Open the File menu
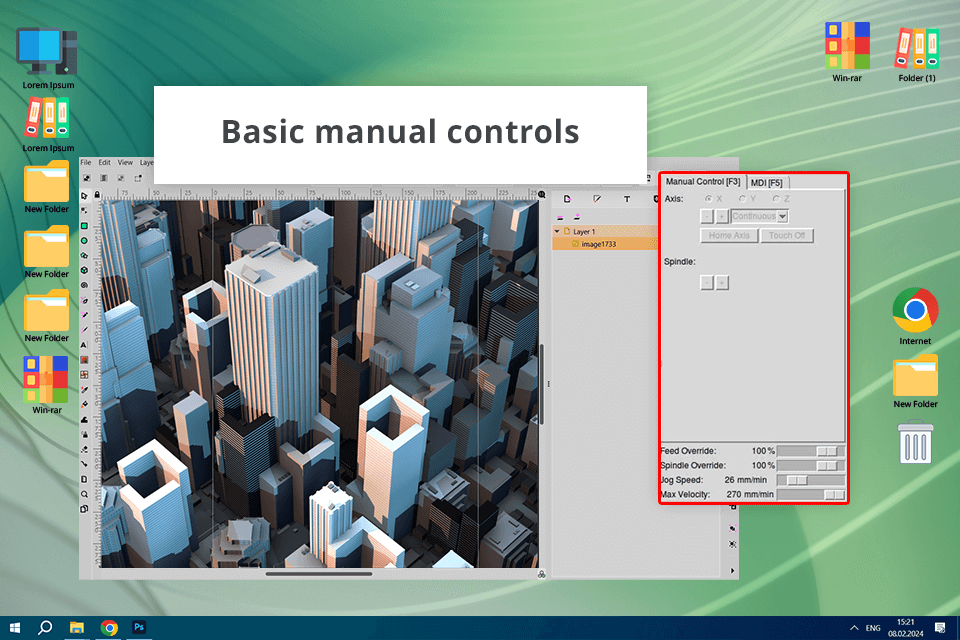Viewport: 960px width, 640px height. pyautogui.click(x=86, y=162)
